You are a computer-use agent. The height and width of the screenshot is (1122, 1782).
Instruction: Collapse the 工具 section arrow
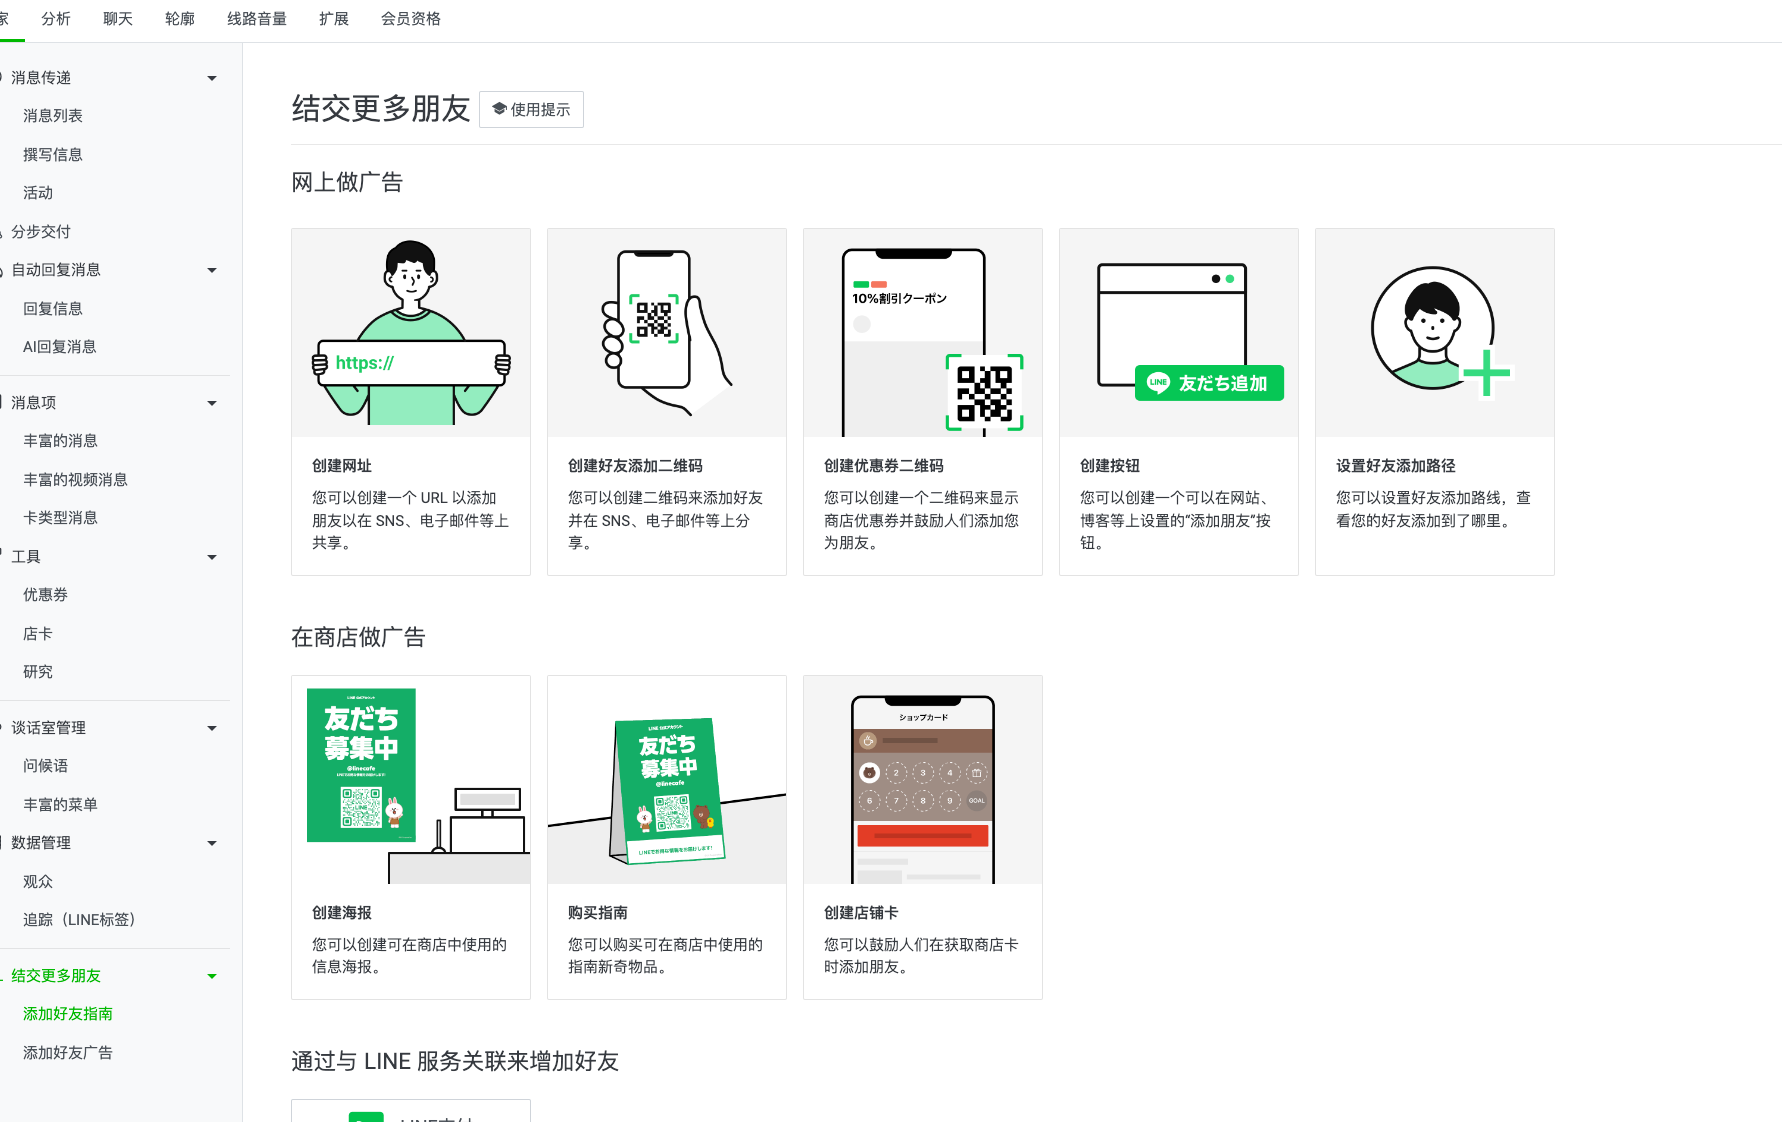click(x=212, y=557)
